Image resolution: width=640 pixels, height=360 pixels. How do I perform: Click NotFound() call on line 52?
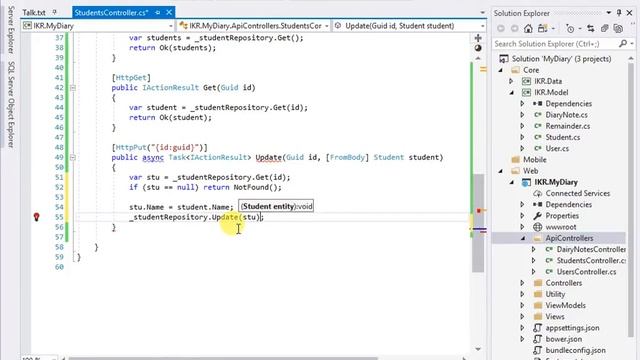(257, 187)
